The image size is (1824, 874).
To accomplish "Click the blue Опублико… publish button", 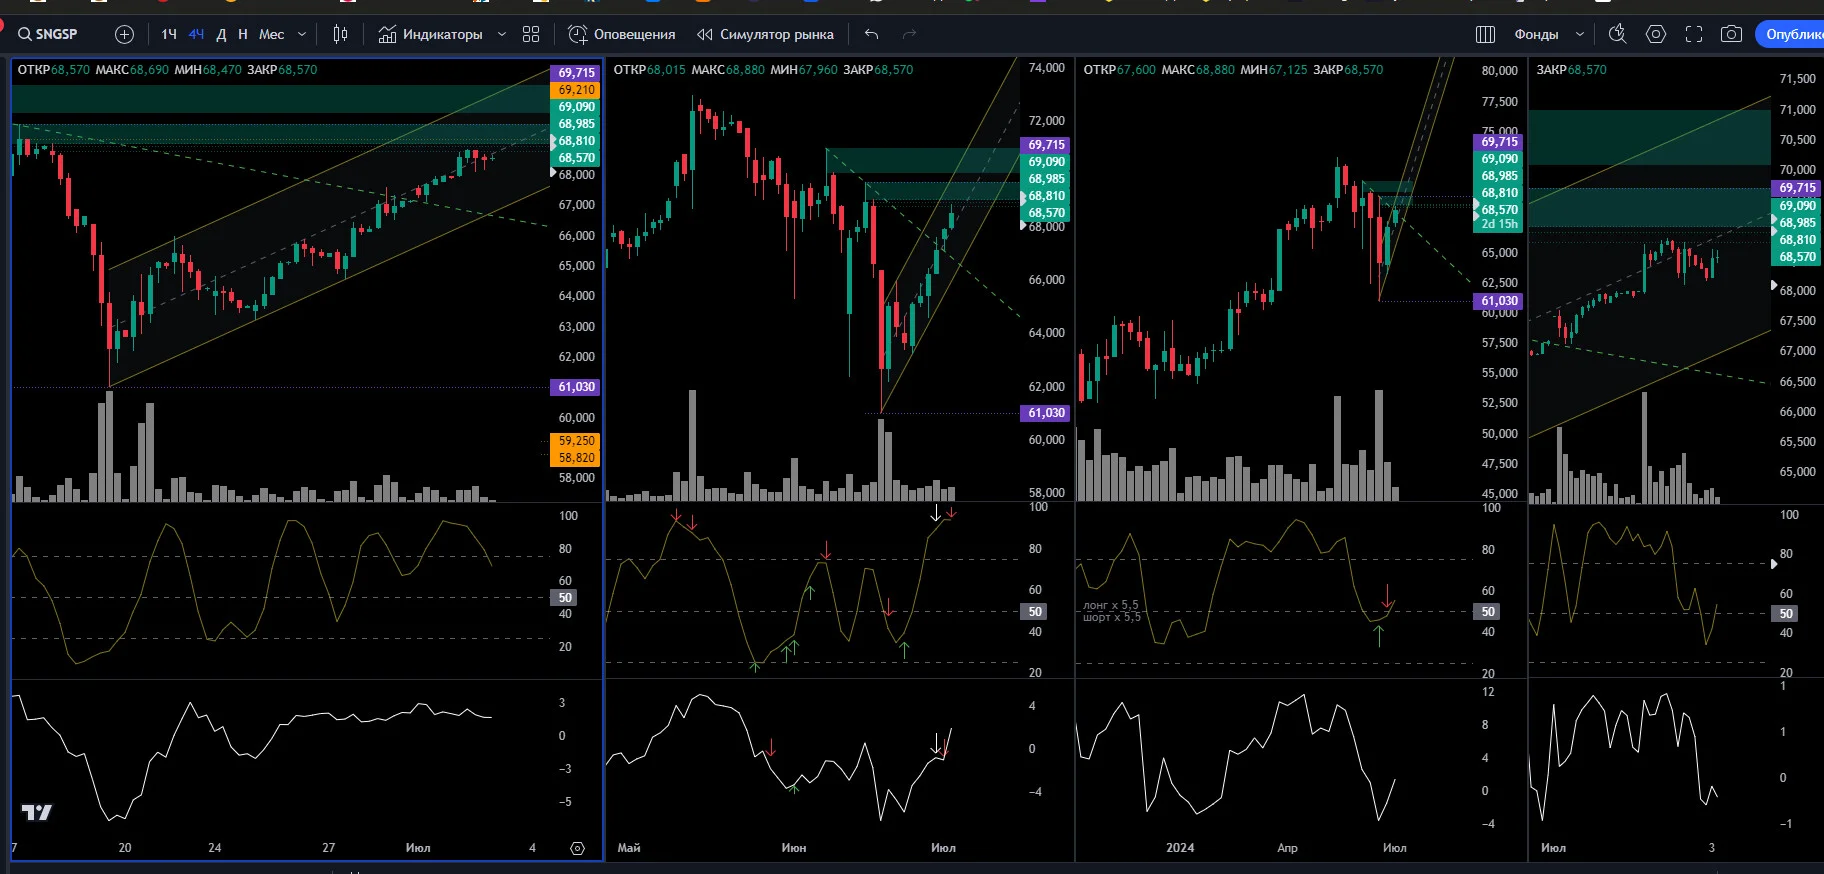I will coord(1790,34).
